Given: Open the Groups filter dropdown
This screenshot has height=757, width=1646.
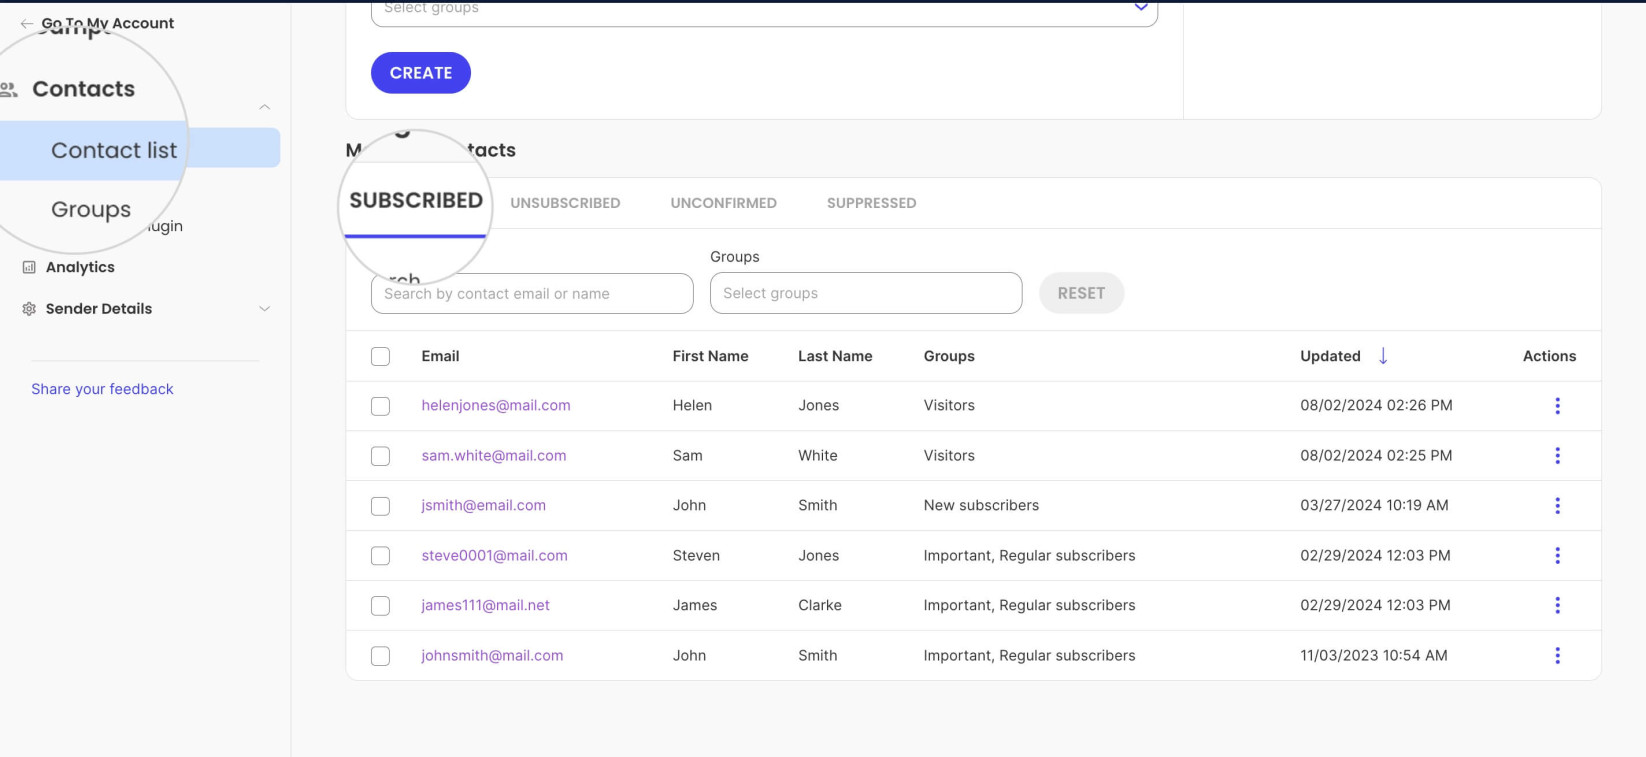Looking at the screenshot, I should click(x=866, y=293).
